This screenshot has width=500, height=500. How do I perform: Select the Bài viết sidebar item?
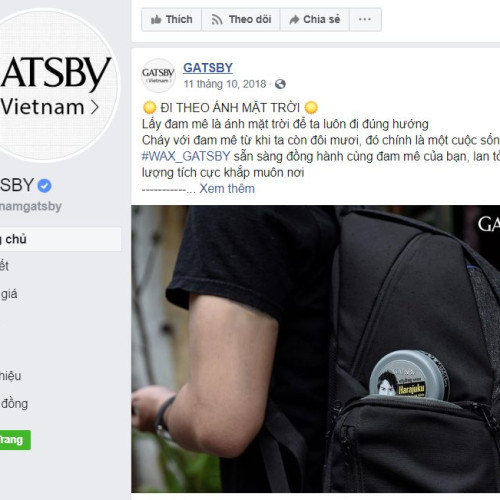point(4,266)
